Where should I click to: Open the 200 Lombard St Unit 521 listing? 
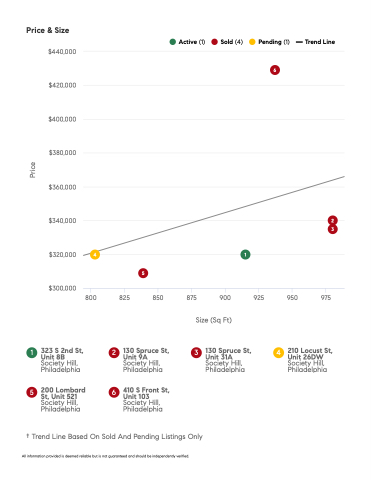(63, 399)
